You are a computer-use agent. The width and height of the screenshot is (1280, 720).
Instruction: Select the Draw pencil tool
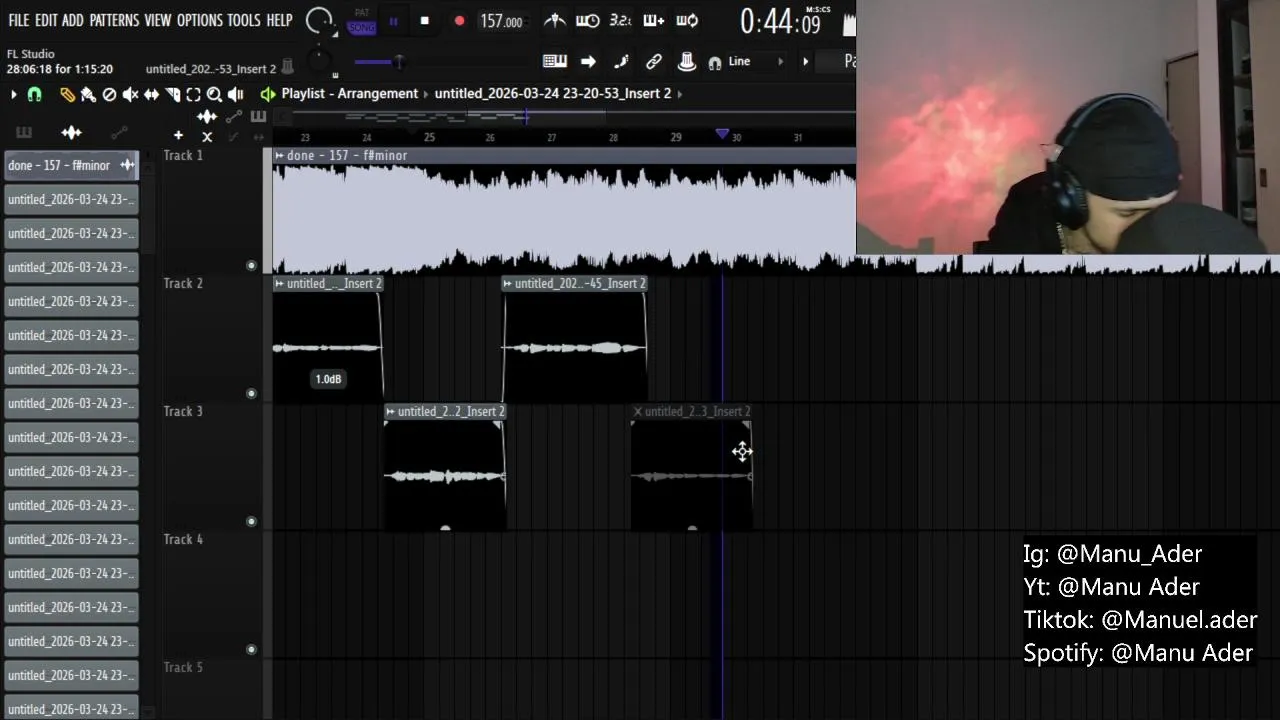click(67, 94)
